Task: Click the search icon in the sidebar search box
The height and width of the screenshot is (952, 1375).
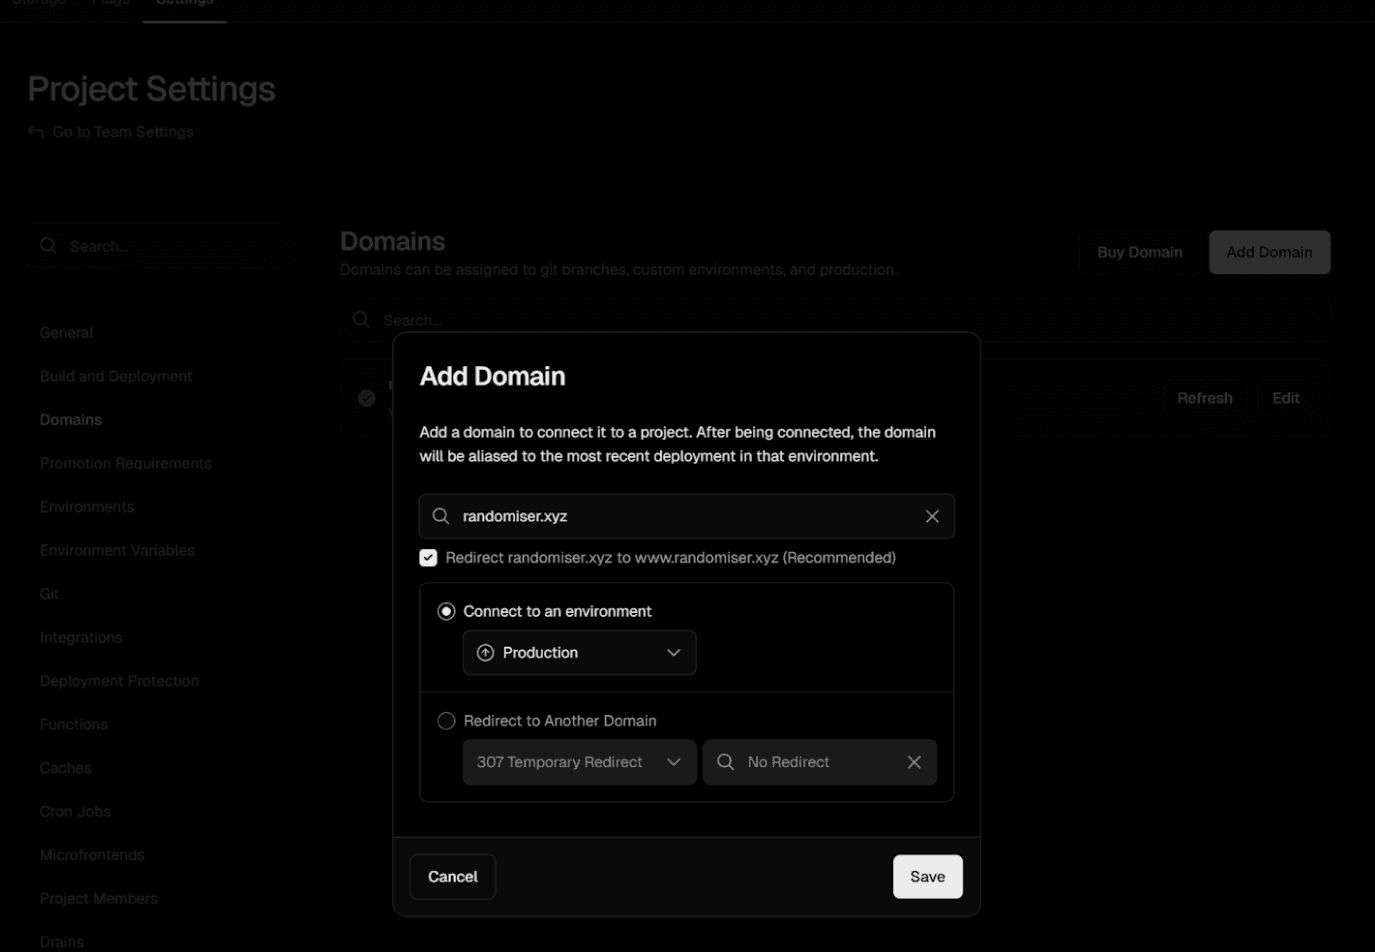Action: click(48, 245)
